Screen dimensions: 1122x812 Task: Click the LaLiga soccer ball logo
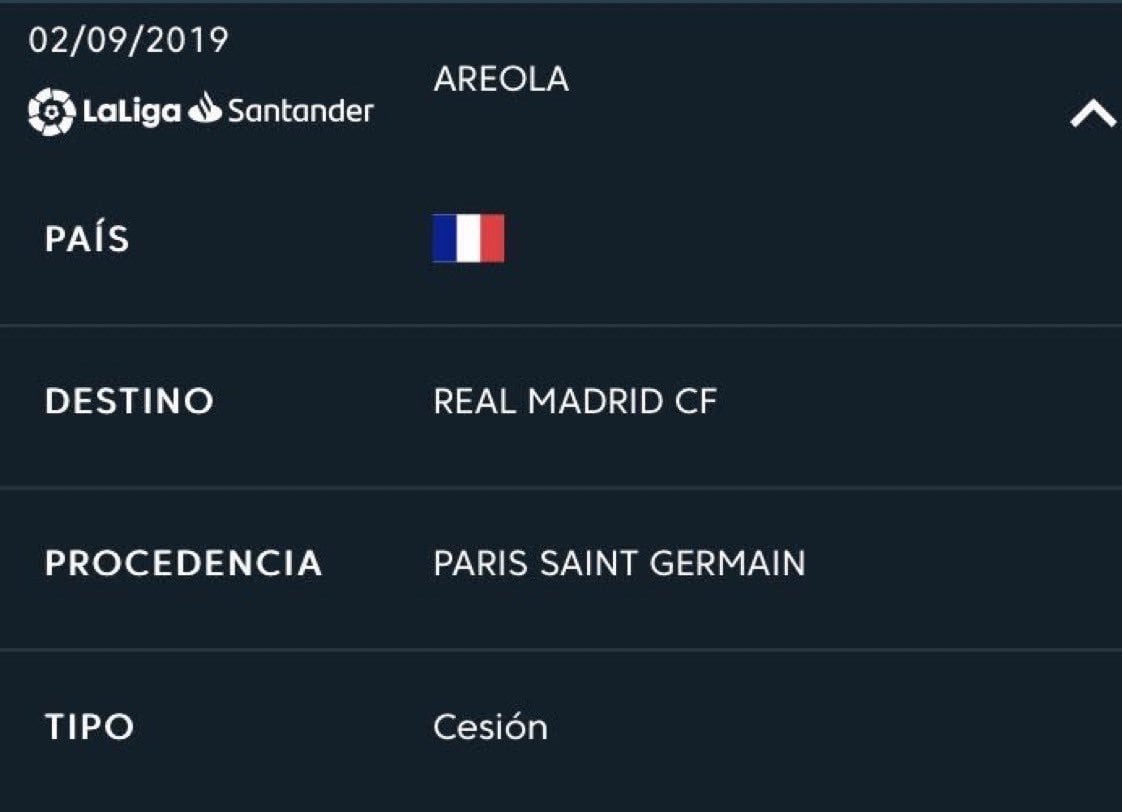click(x=51, y=111)
